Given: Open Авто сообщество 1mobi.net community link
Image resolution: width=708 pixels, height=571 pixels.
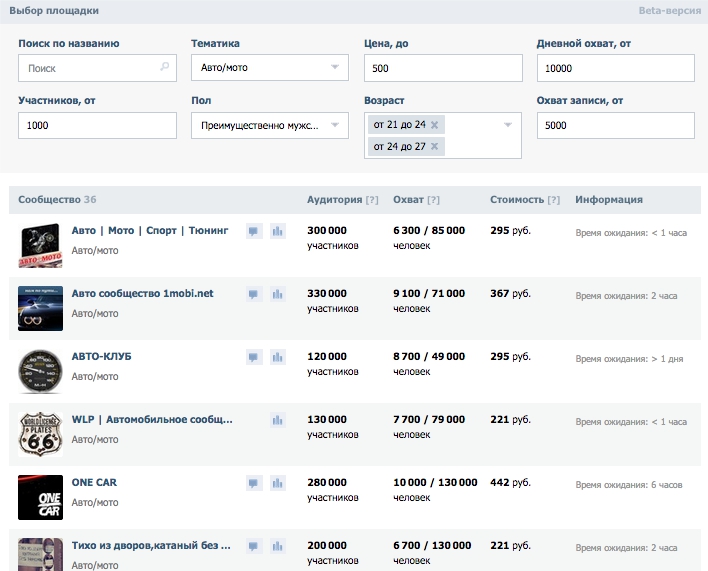Looking at the screenshot, I should (x=142, y=293).
